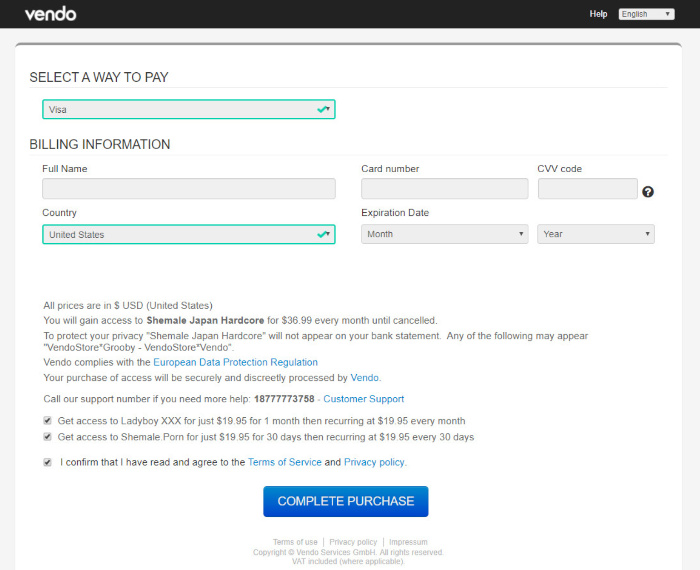The height and width of the screenshot is (570, 700).
Task: Open the Terms of Service link
Action: 284,462
